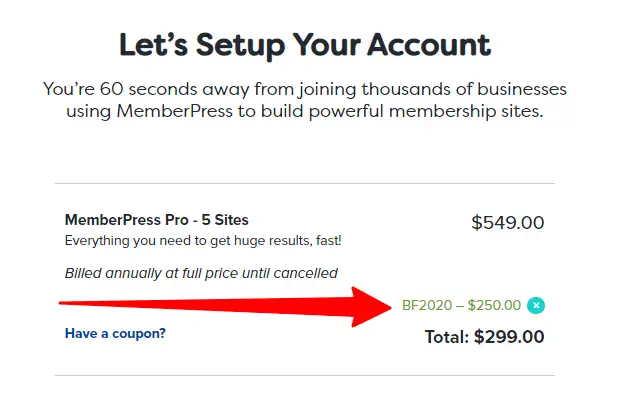Click the divider line above order summary

pyautogui.click(x=305, y=183)
